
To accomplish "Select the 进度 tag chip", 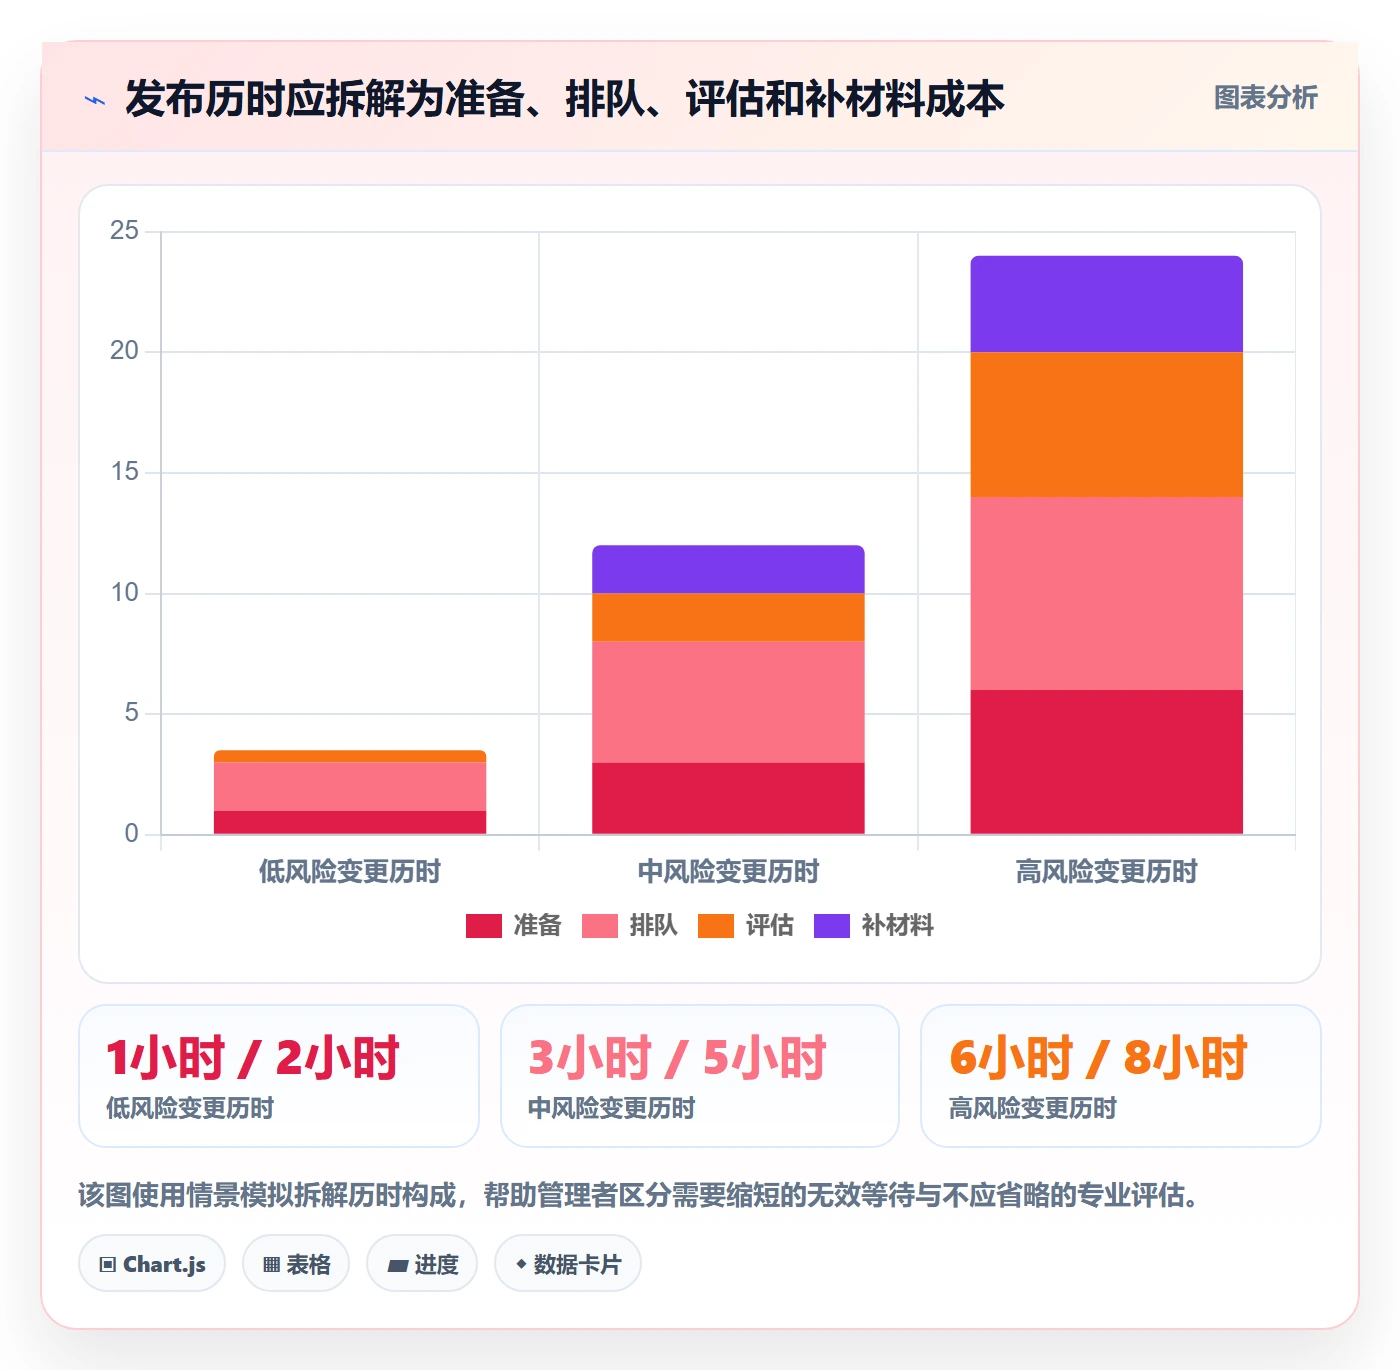I will [x=422, y=1264].
